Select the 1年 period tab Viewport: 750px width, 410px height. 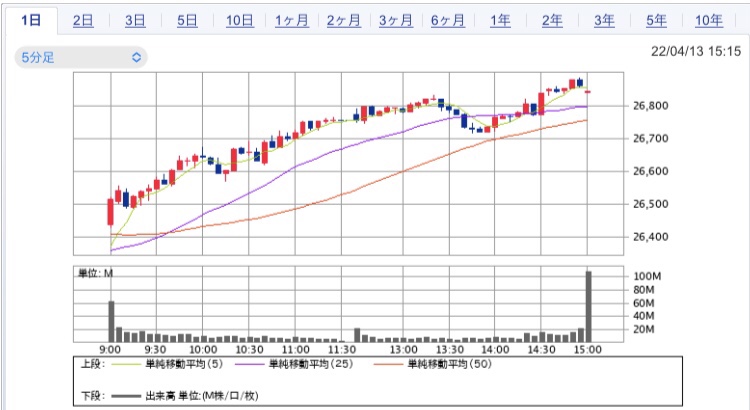tap(500, 21)
